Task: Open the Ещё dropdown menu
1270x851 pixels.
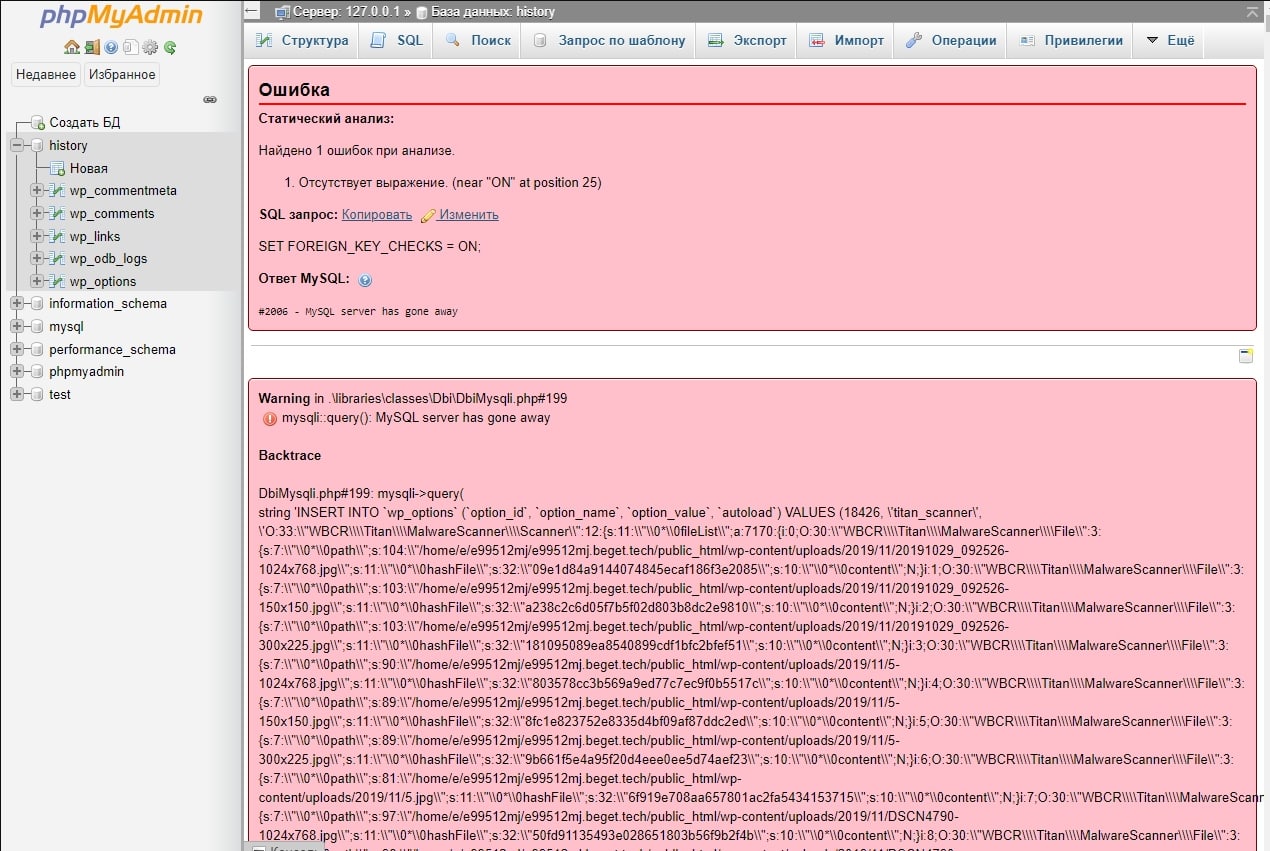Action: tap(1170, 40)
